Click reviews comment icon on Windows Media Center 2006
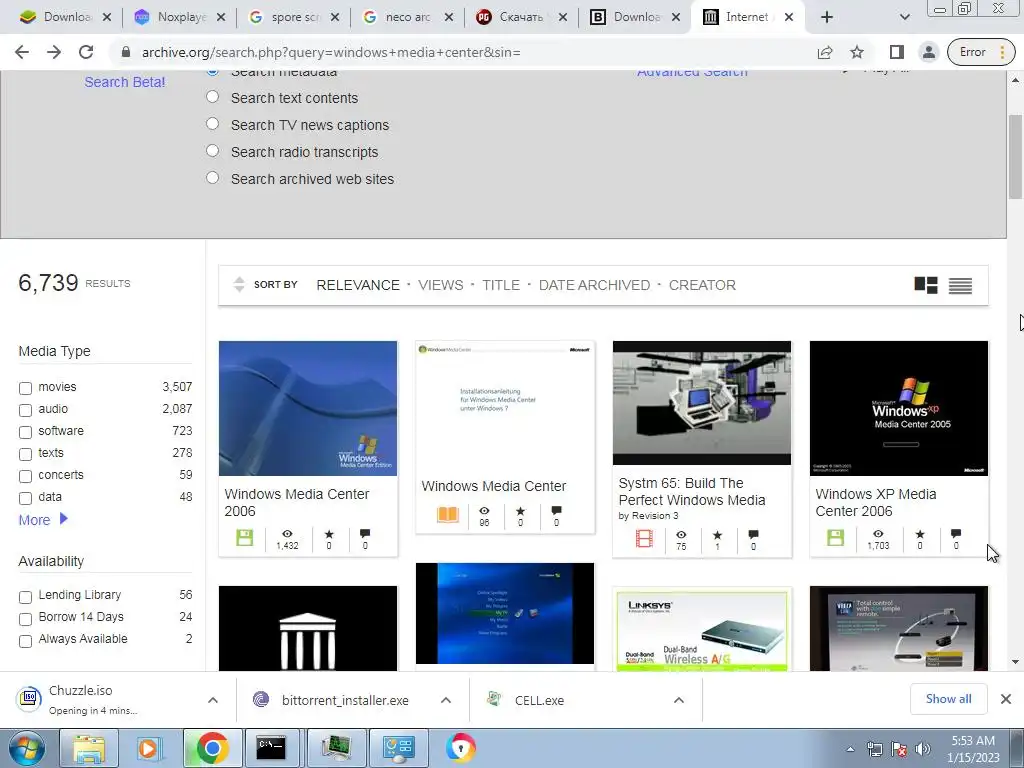 coord(365,534)
